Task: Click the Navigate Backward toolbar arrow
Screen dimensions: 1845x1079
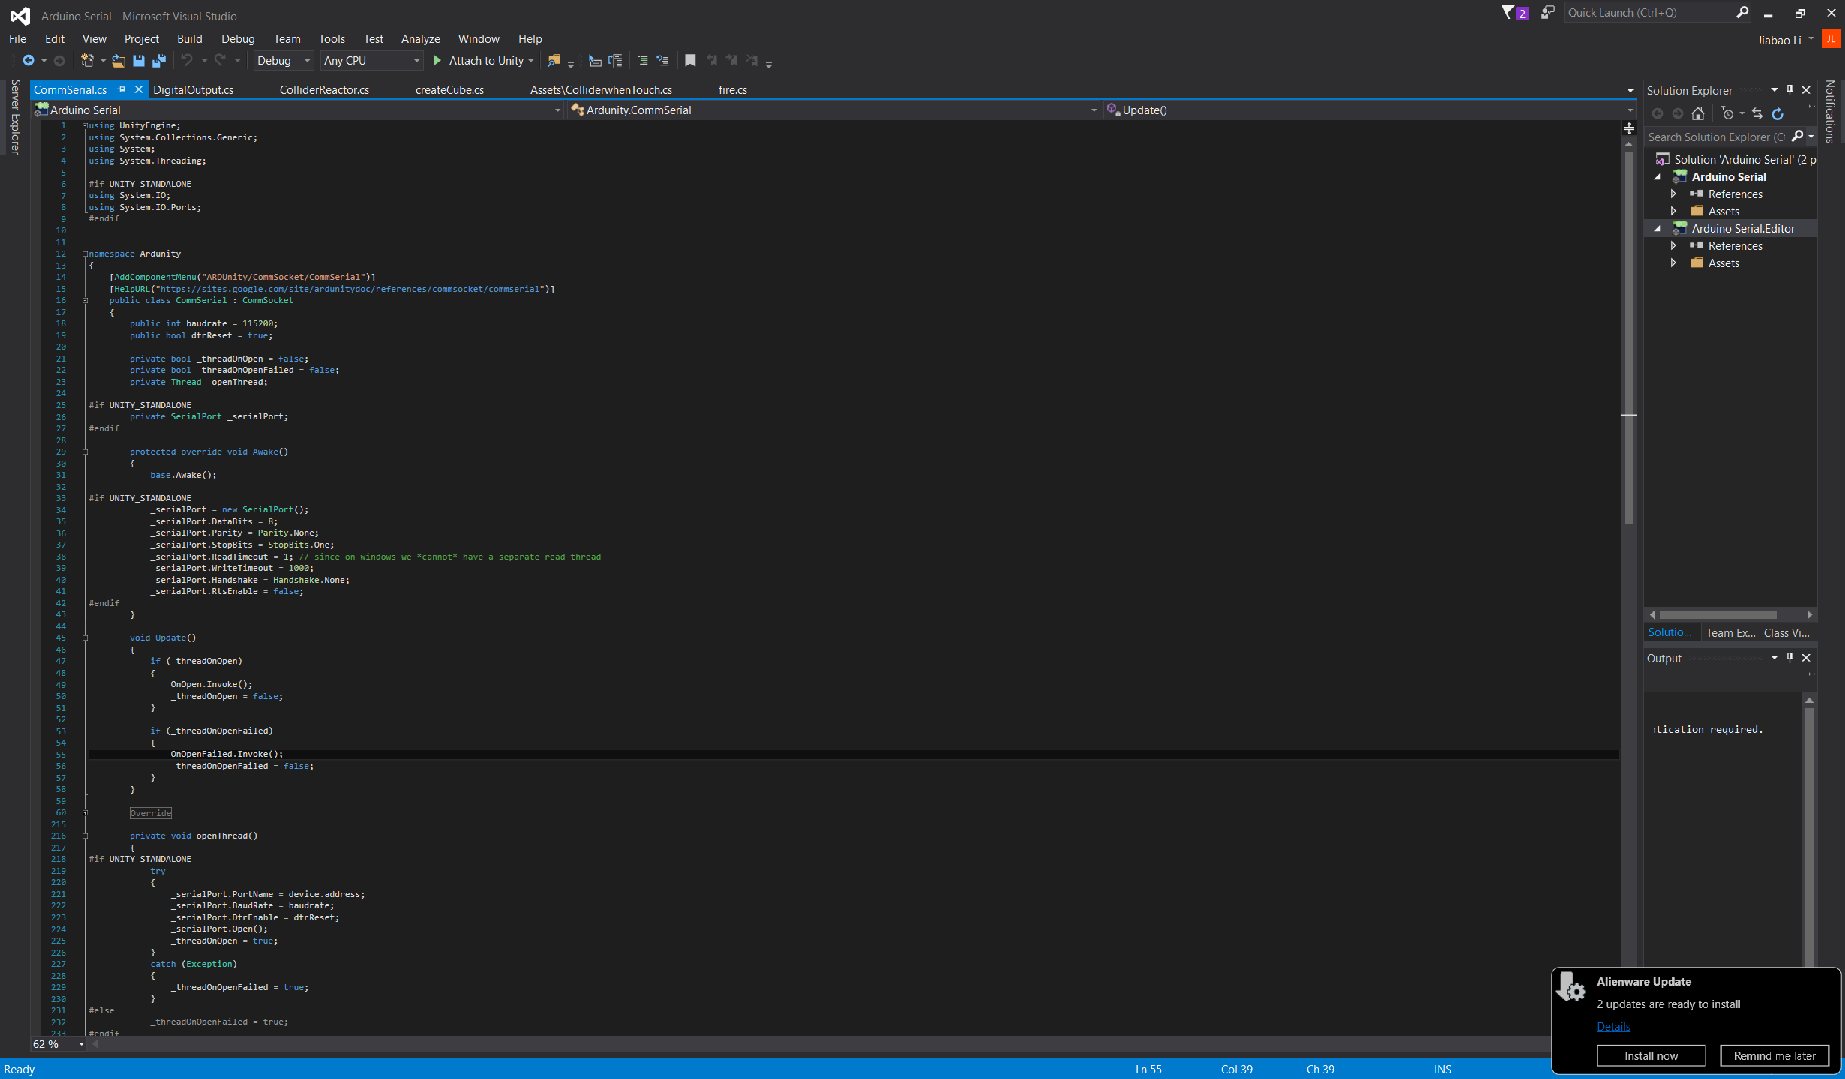Action: point(28,61)
